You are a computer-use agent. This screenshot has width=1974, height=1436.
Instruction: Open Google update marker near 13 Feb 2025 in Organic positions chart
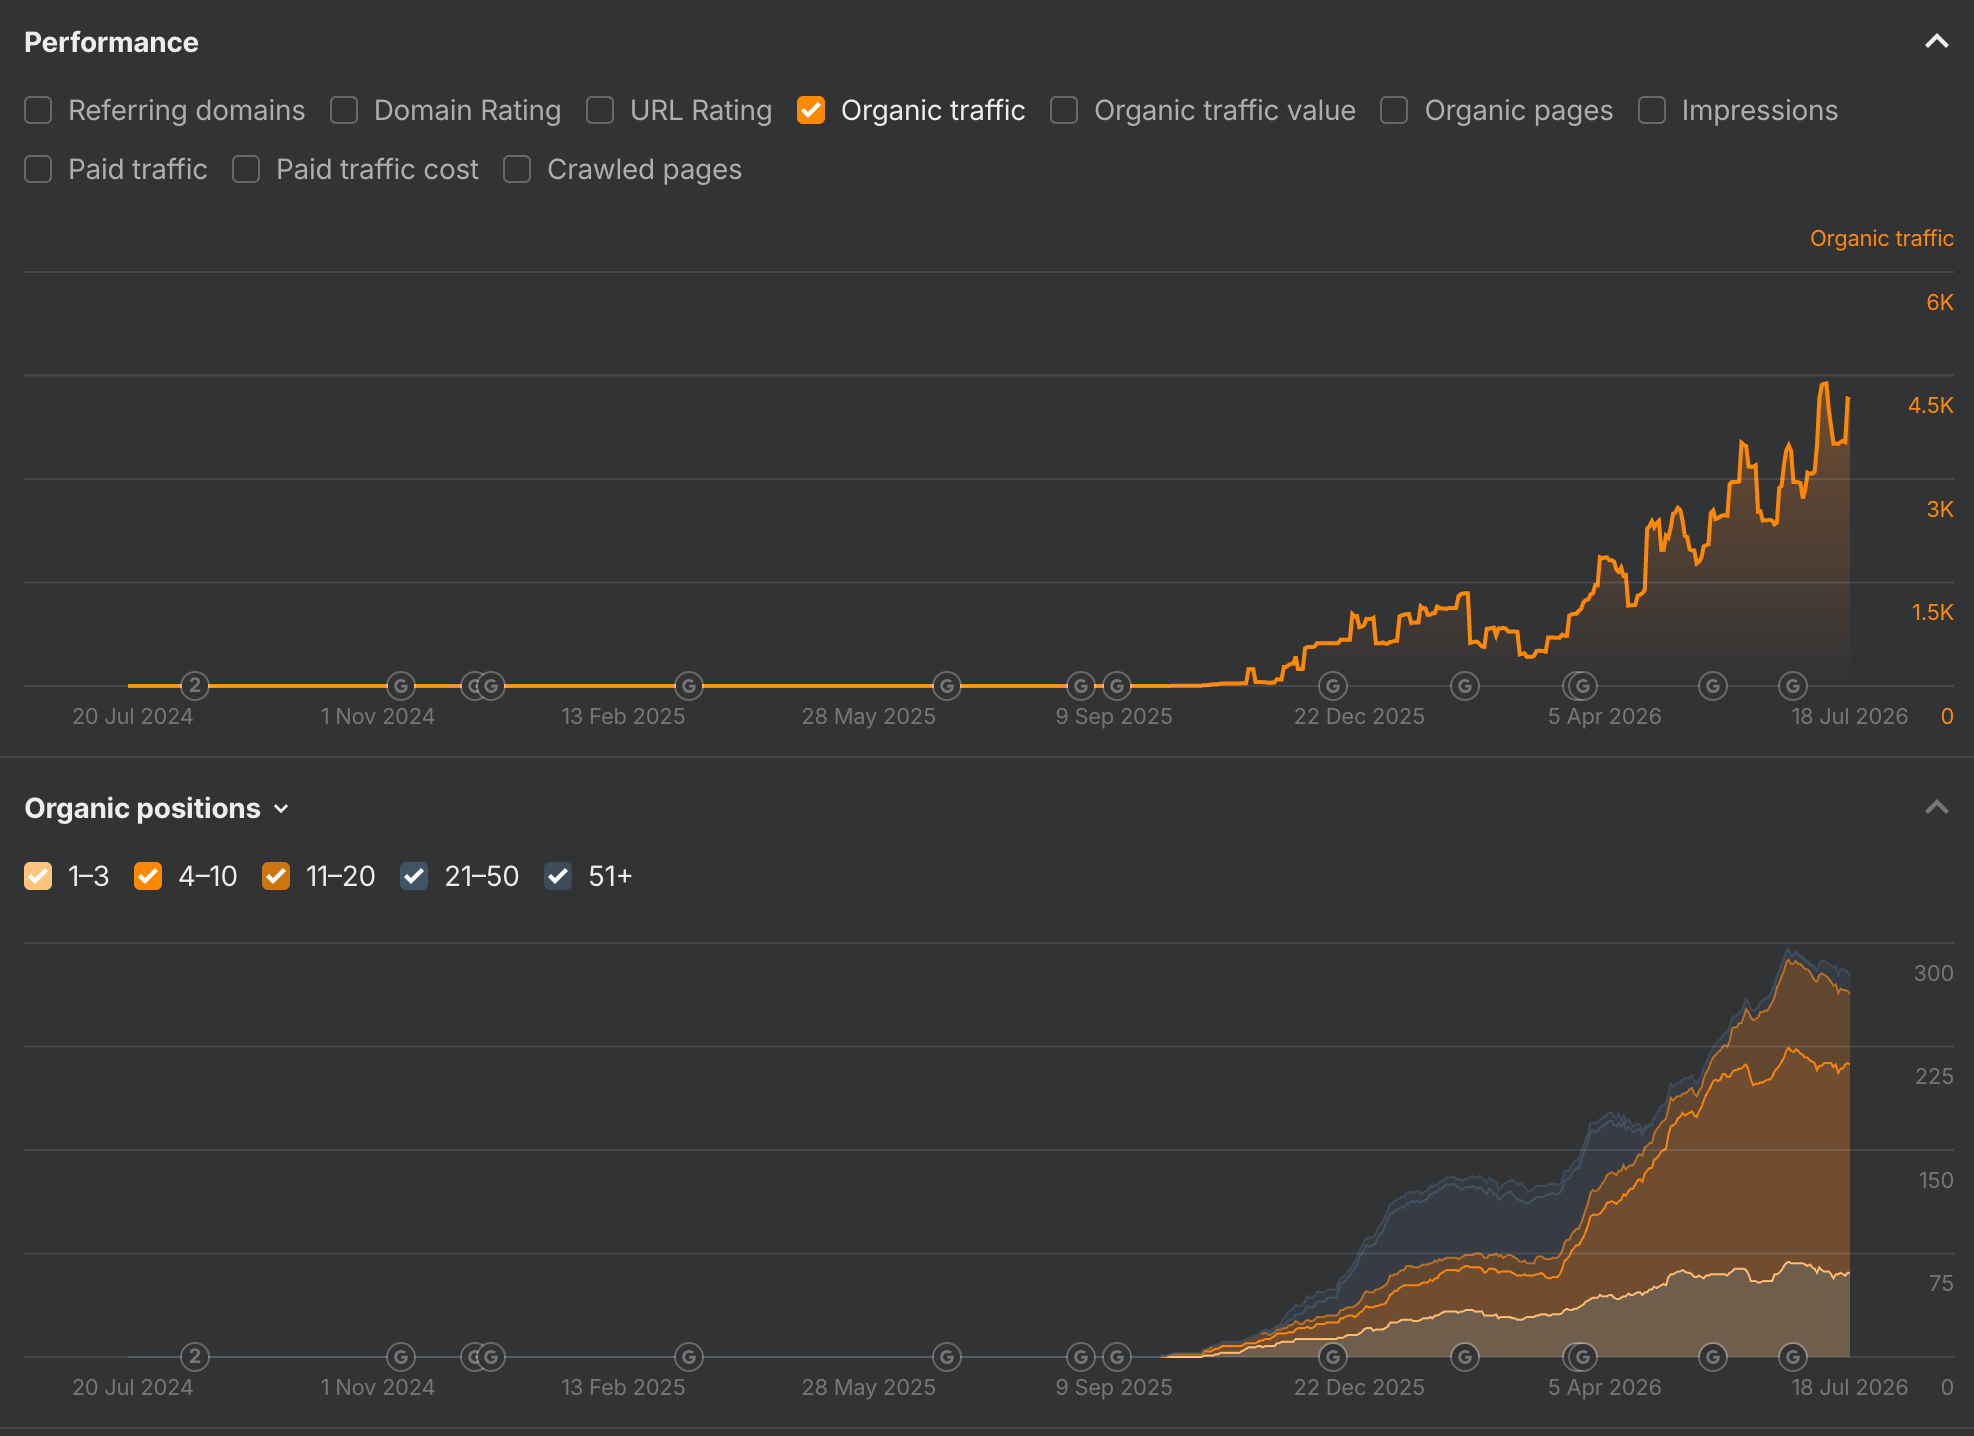coord(689,1357)
